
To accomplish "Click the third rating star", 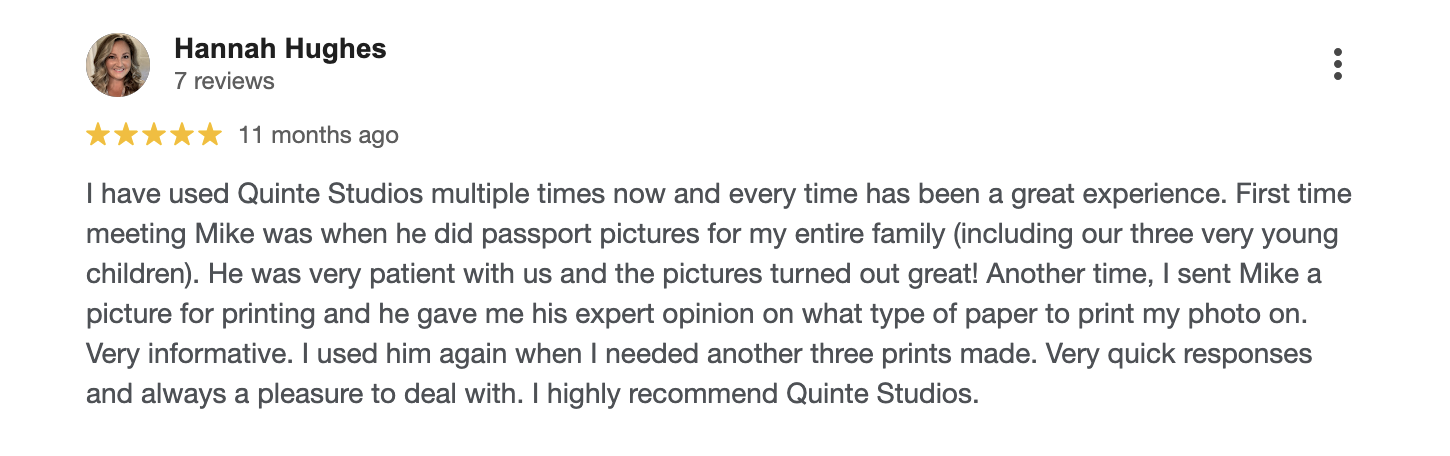I will 154,135.
